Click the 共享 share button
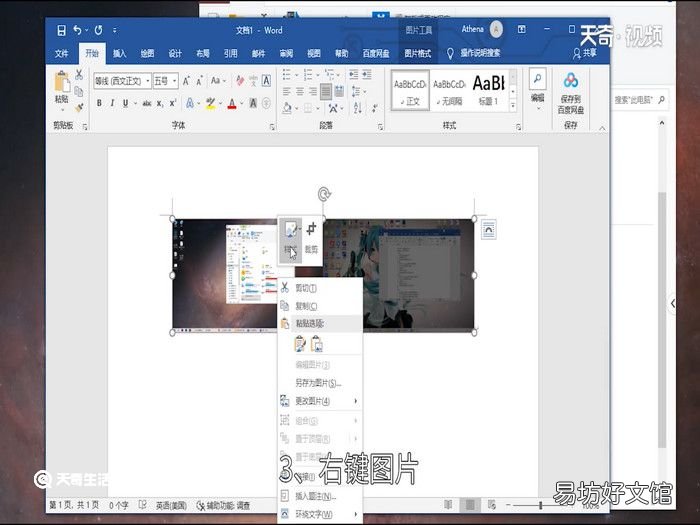 [x=585, y=53]
